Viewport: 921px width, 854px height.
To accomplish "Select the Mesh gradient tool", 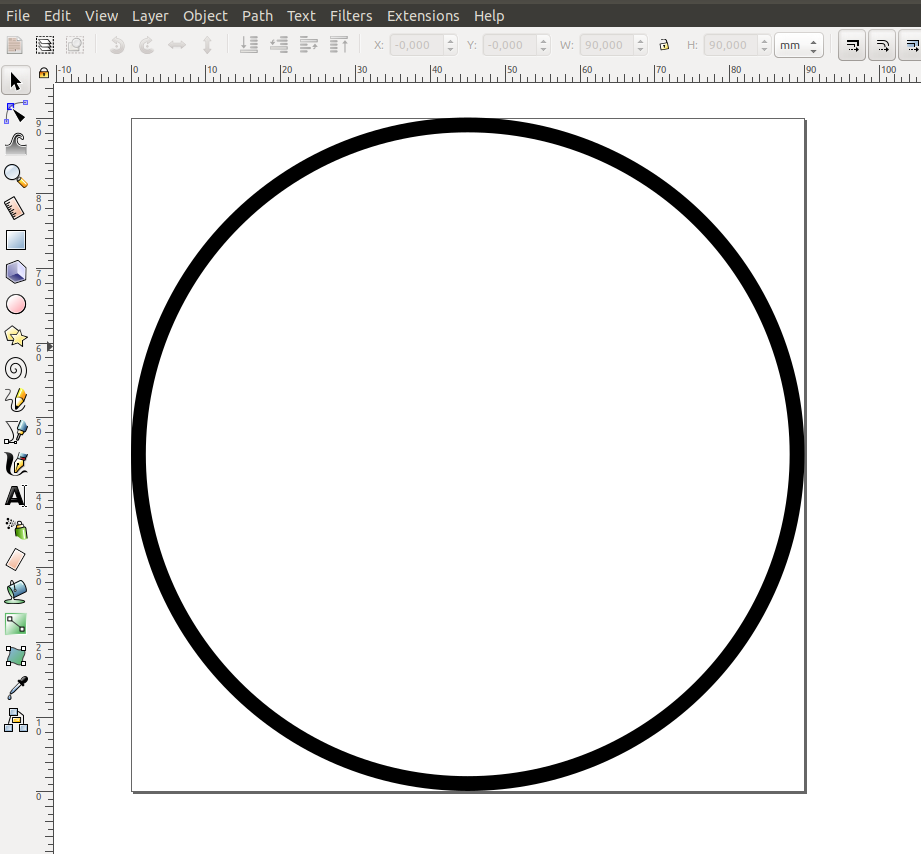I will pyautogui.click(x=16, y=656).
